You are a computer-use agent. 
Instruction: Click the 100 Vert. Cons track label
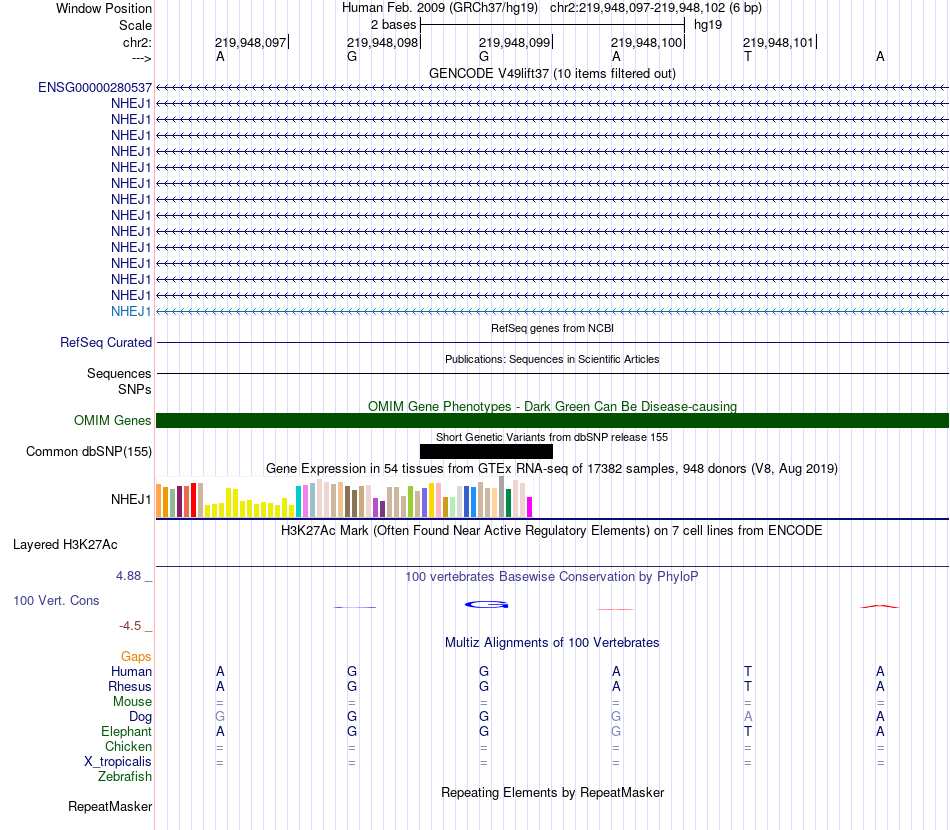click(56, 600)
